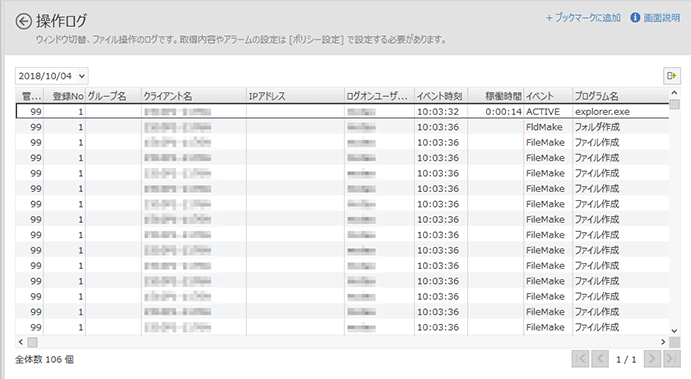Click the 1 / 1 page indicator
Screen dimensions: 691x379
pos(626,360)
